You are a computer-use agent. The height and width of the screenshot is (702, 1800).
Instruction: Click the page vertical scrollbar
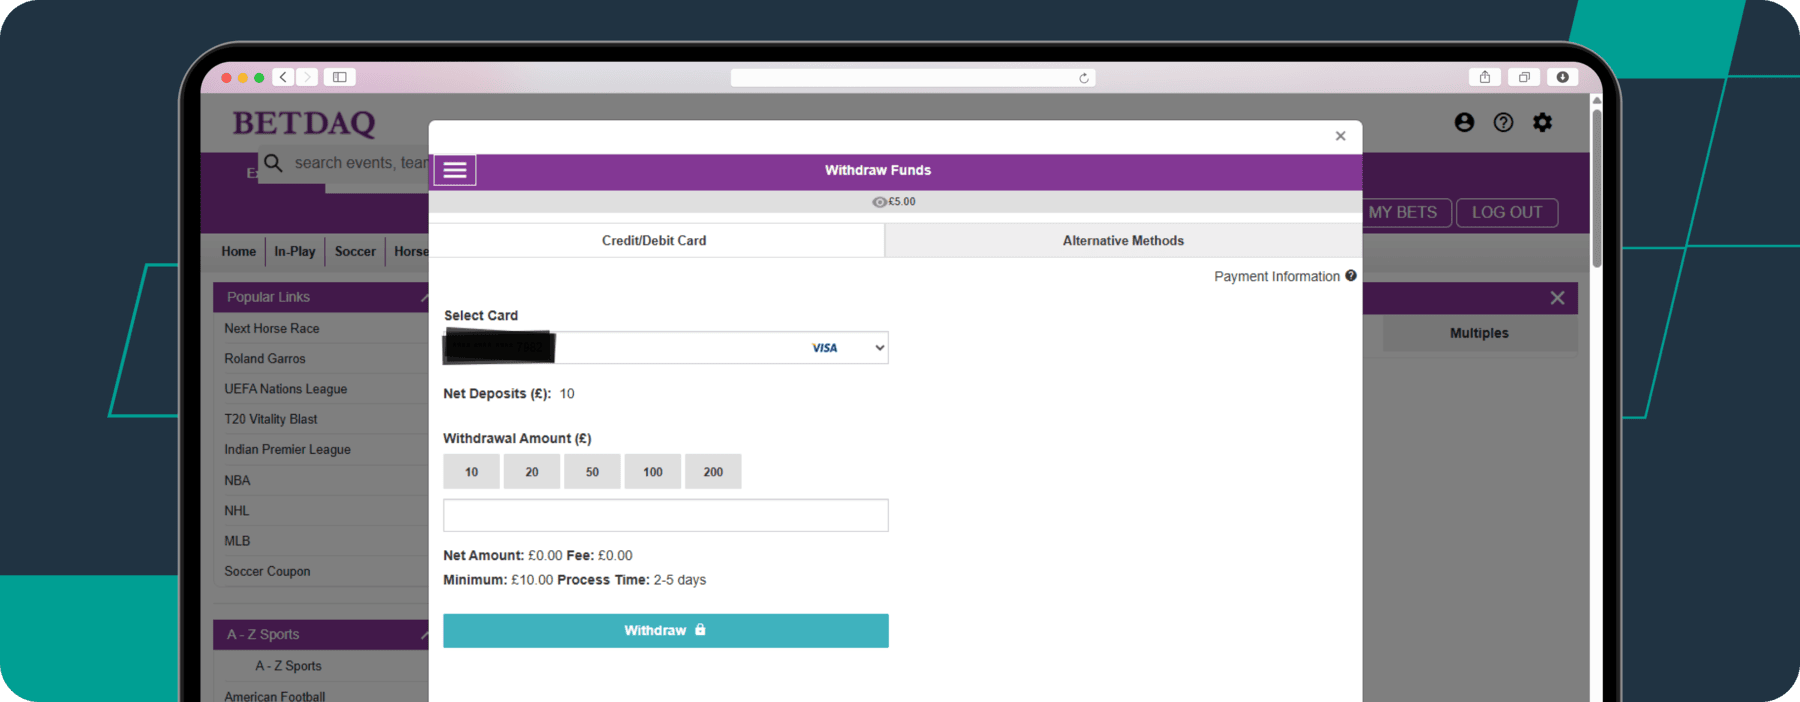1597,187
